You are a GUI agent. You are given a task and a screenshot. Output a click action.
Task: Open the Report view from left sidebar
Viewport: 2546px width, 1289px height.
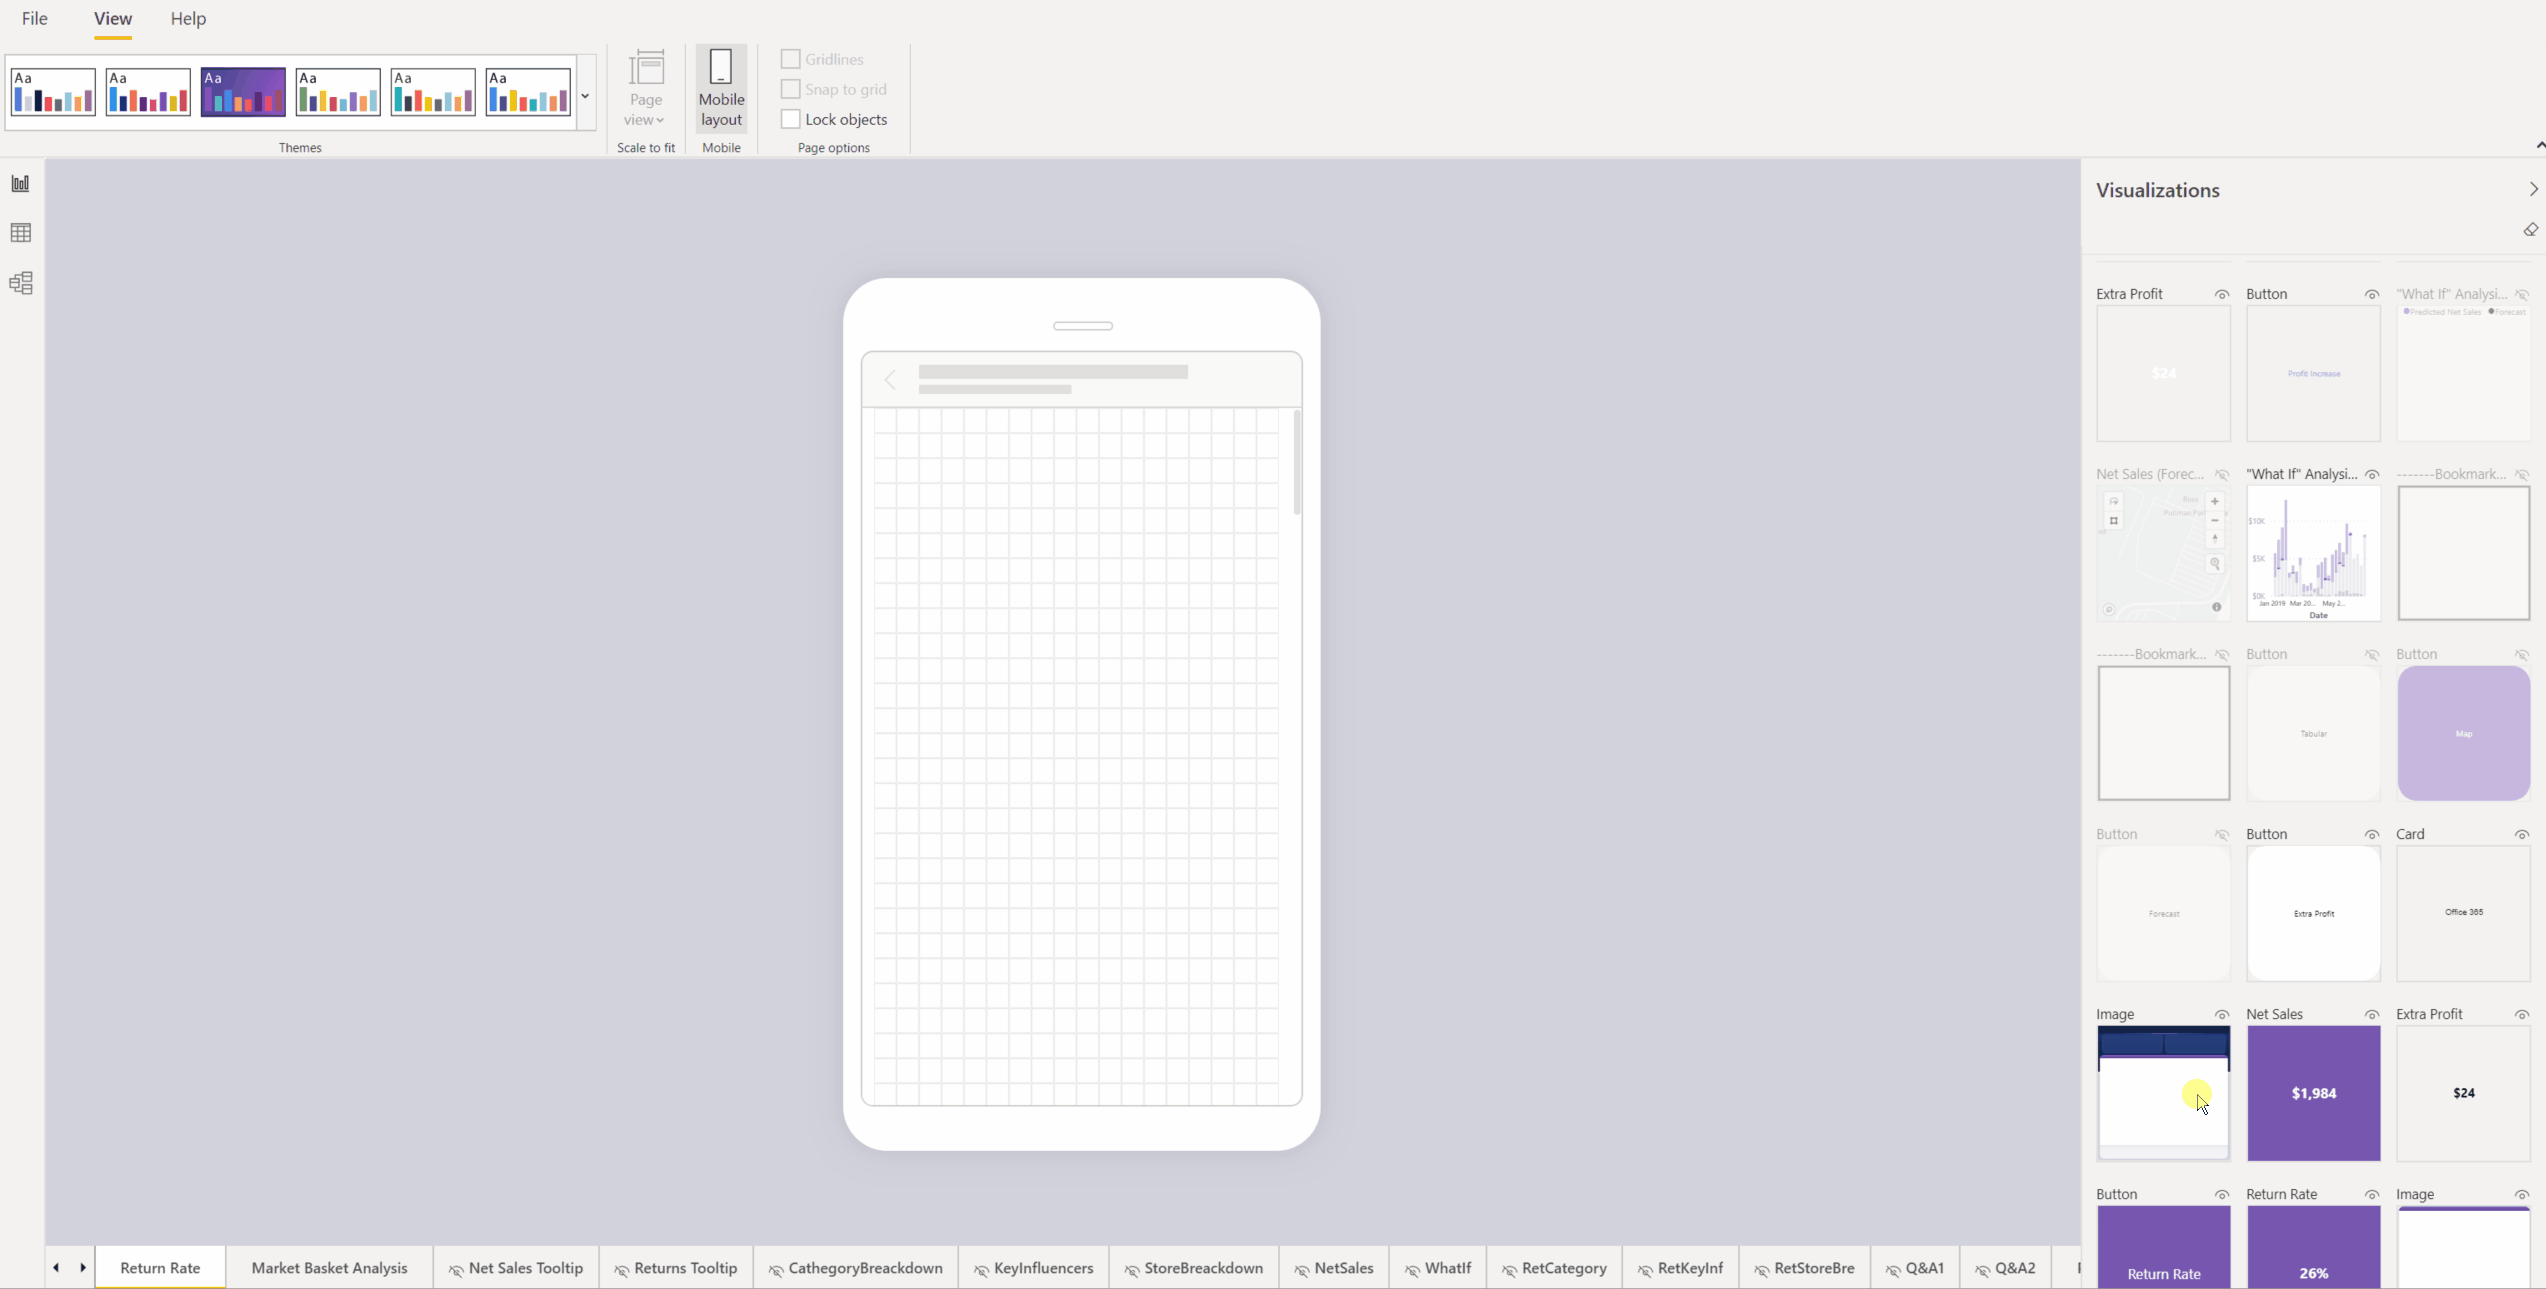(x=20, y=183)
